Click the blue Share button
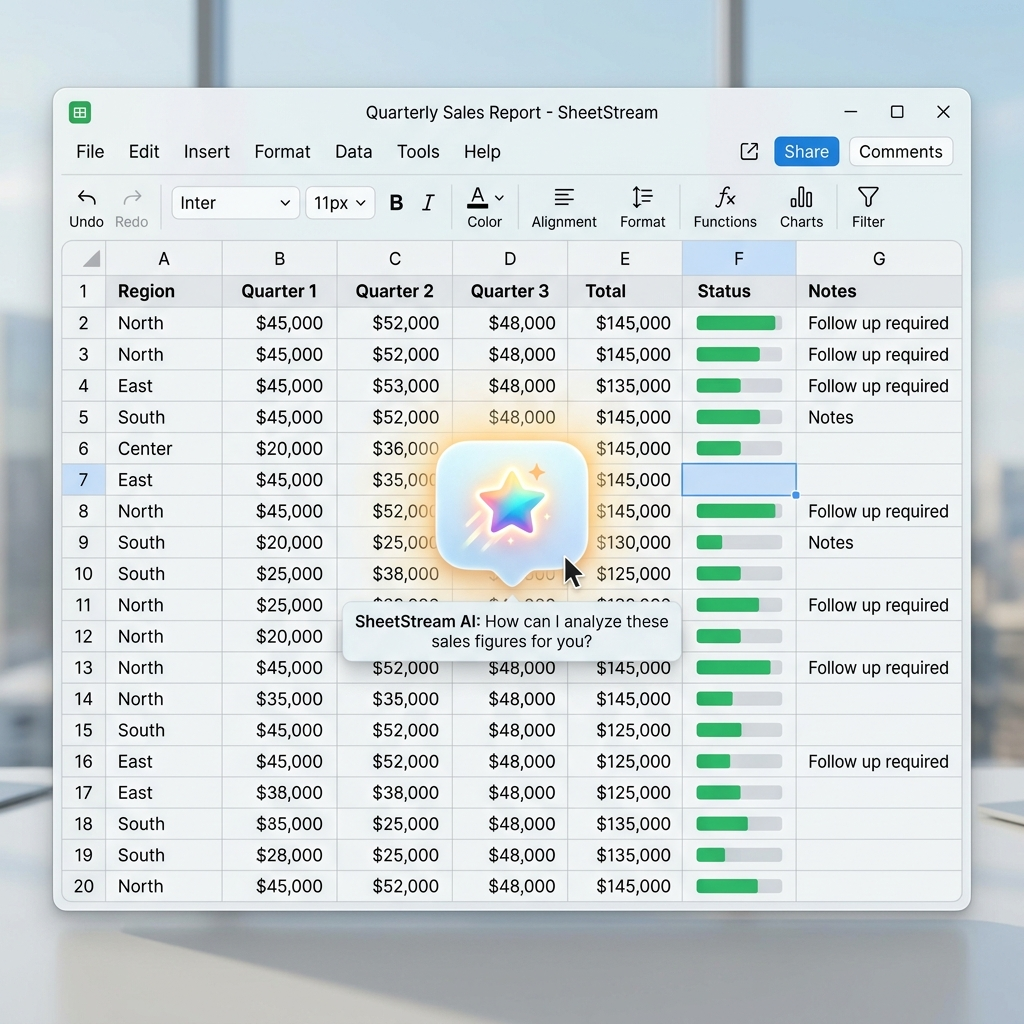The height and width of the screenshot is (1024, 1024). pyautogui.click(x=807, y=152)
